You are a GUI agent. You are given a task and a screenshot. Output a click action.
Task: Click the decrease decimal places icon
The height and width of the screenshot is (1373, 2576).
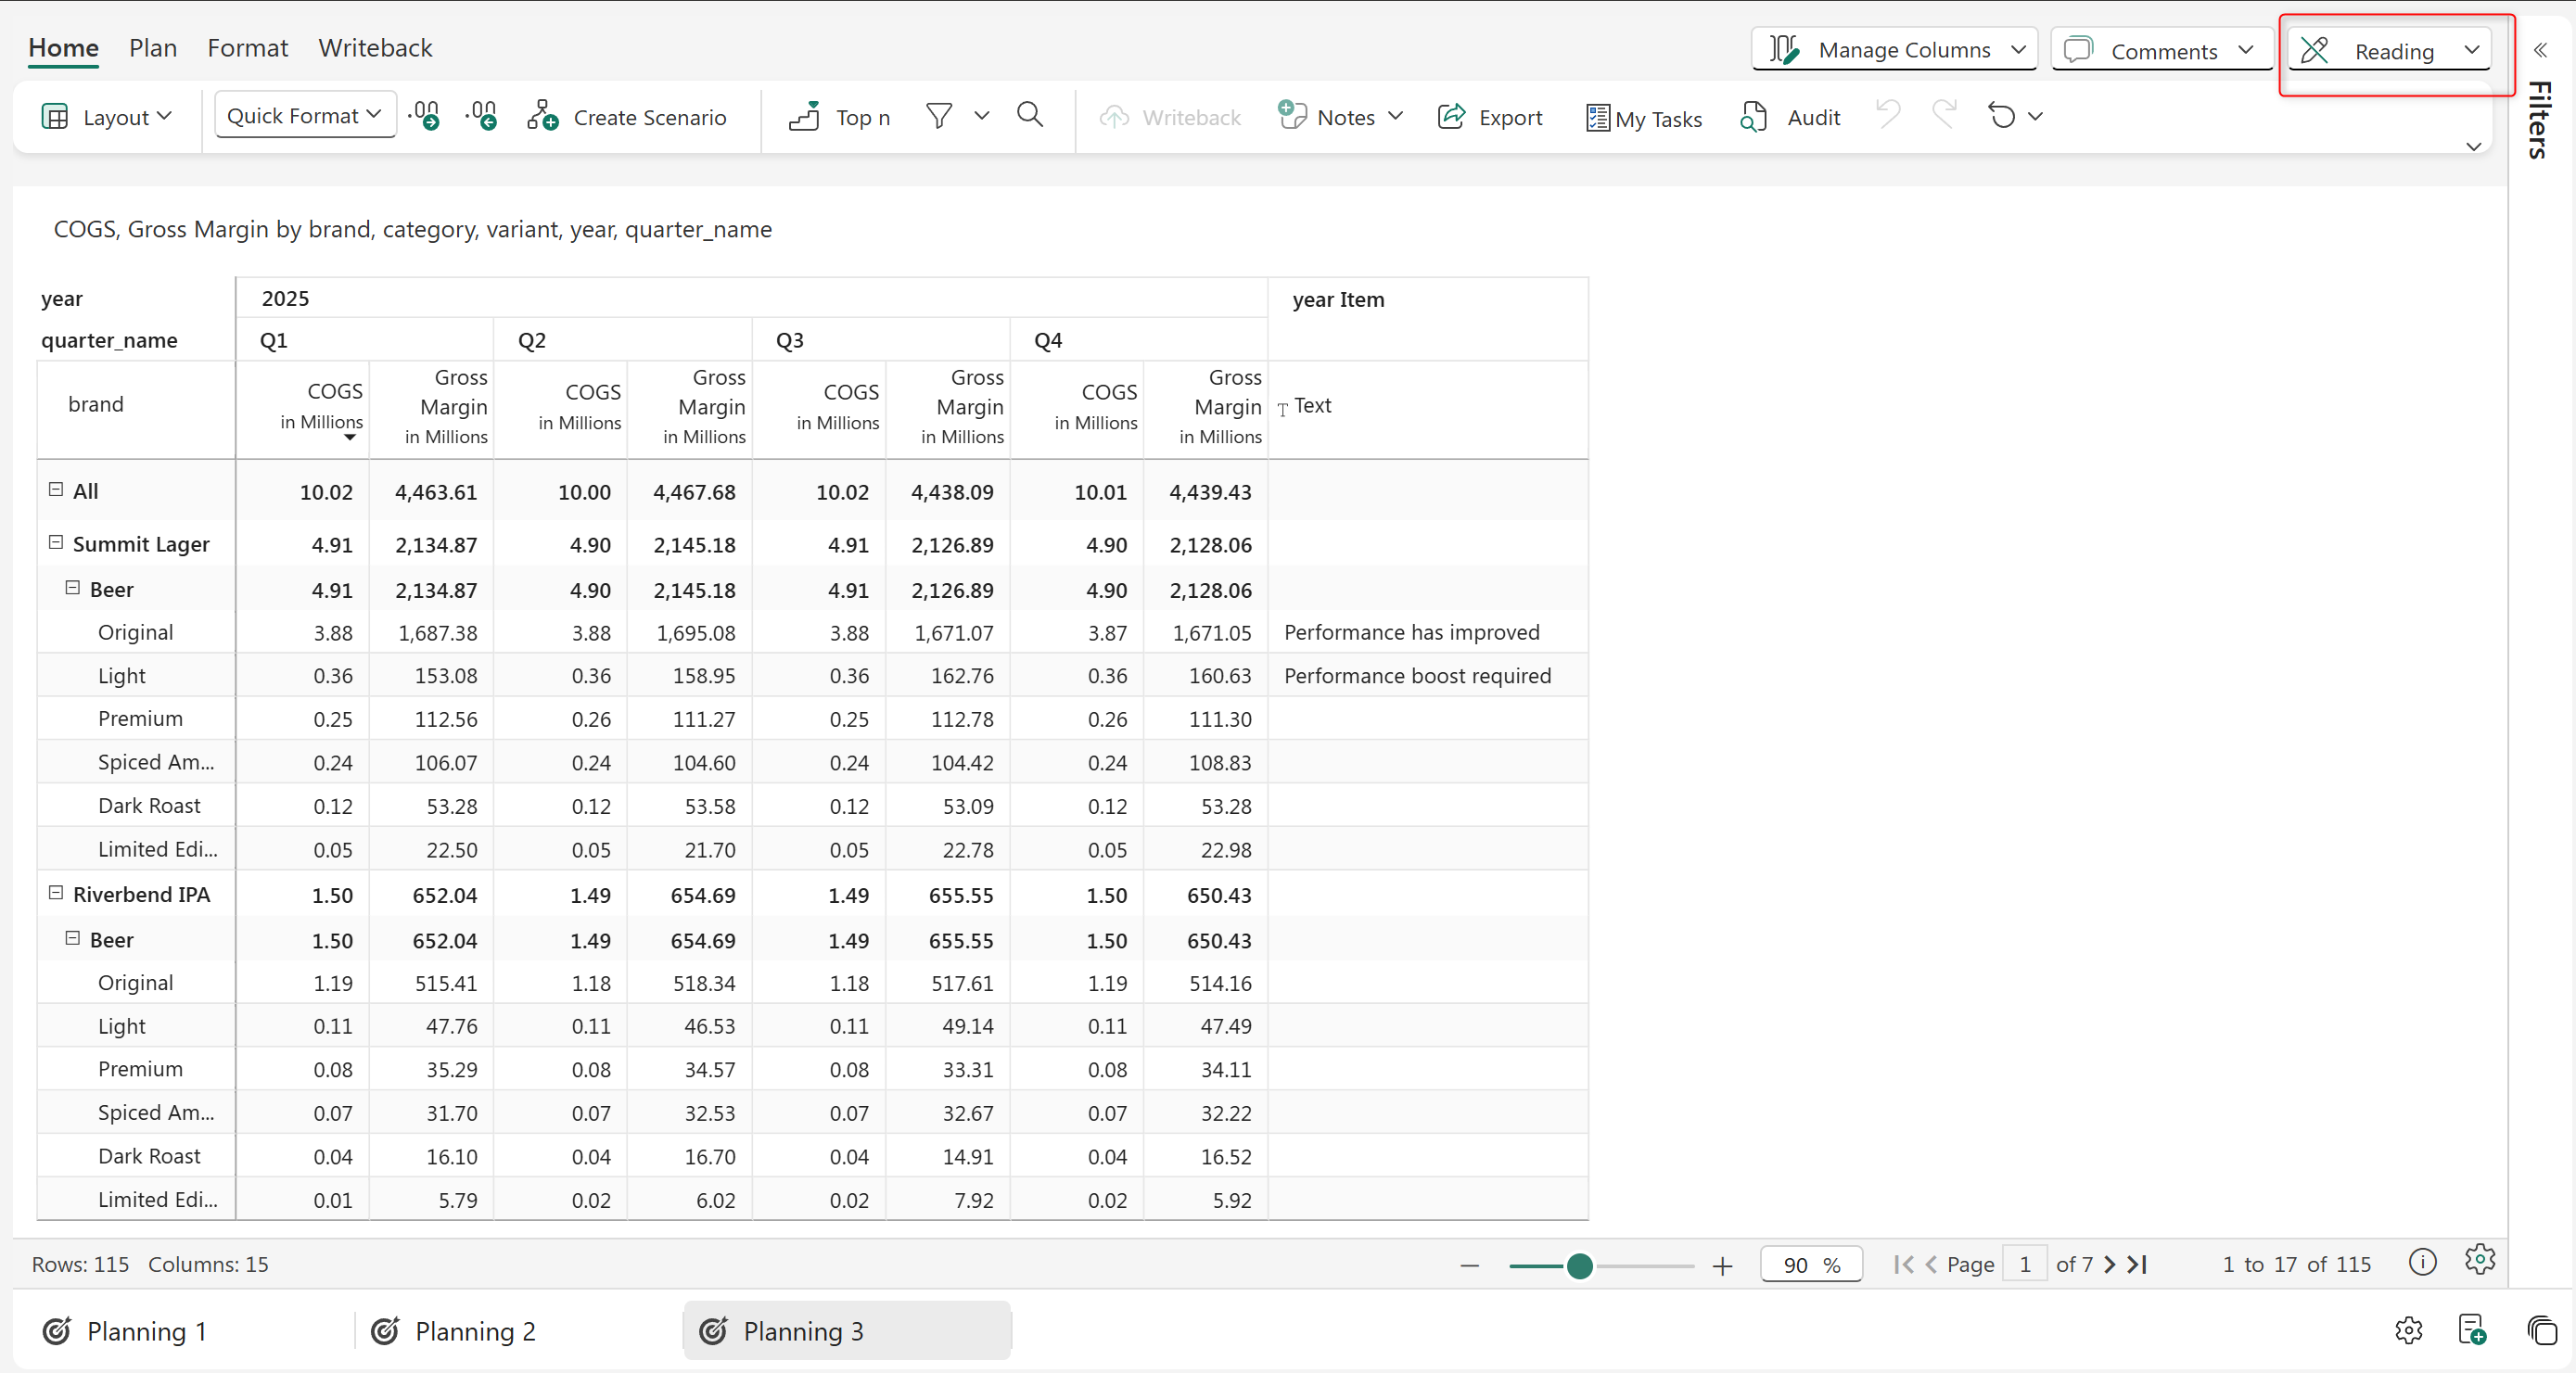click(482, 117)
